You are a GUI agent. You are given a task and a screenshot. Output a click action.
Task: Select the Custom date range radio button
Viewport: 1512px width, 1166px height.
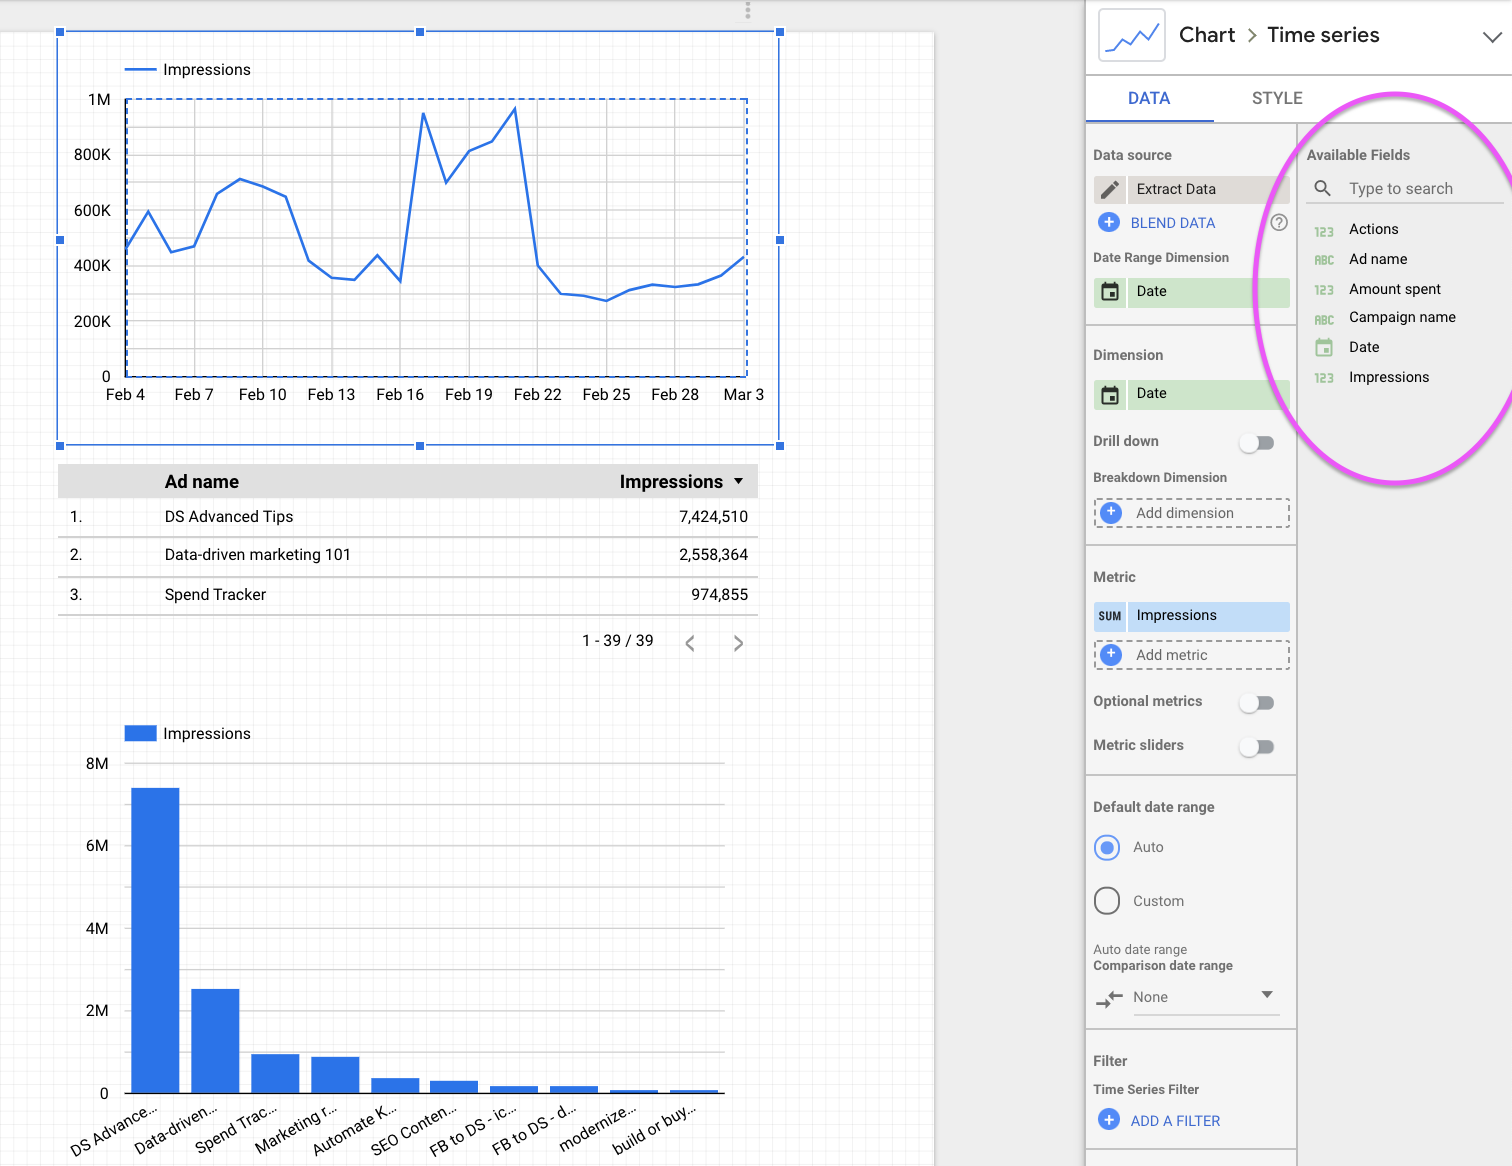click(x=1107, y=901)
